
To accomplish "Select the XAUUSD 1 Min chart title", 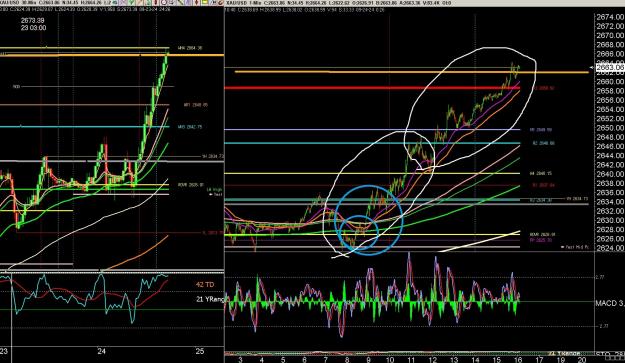I will tap(244, 3).
